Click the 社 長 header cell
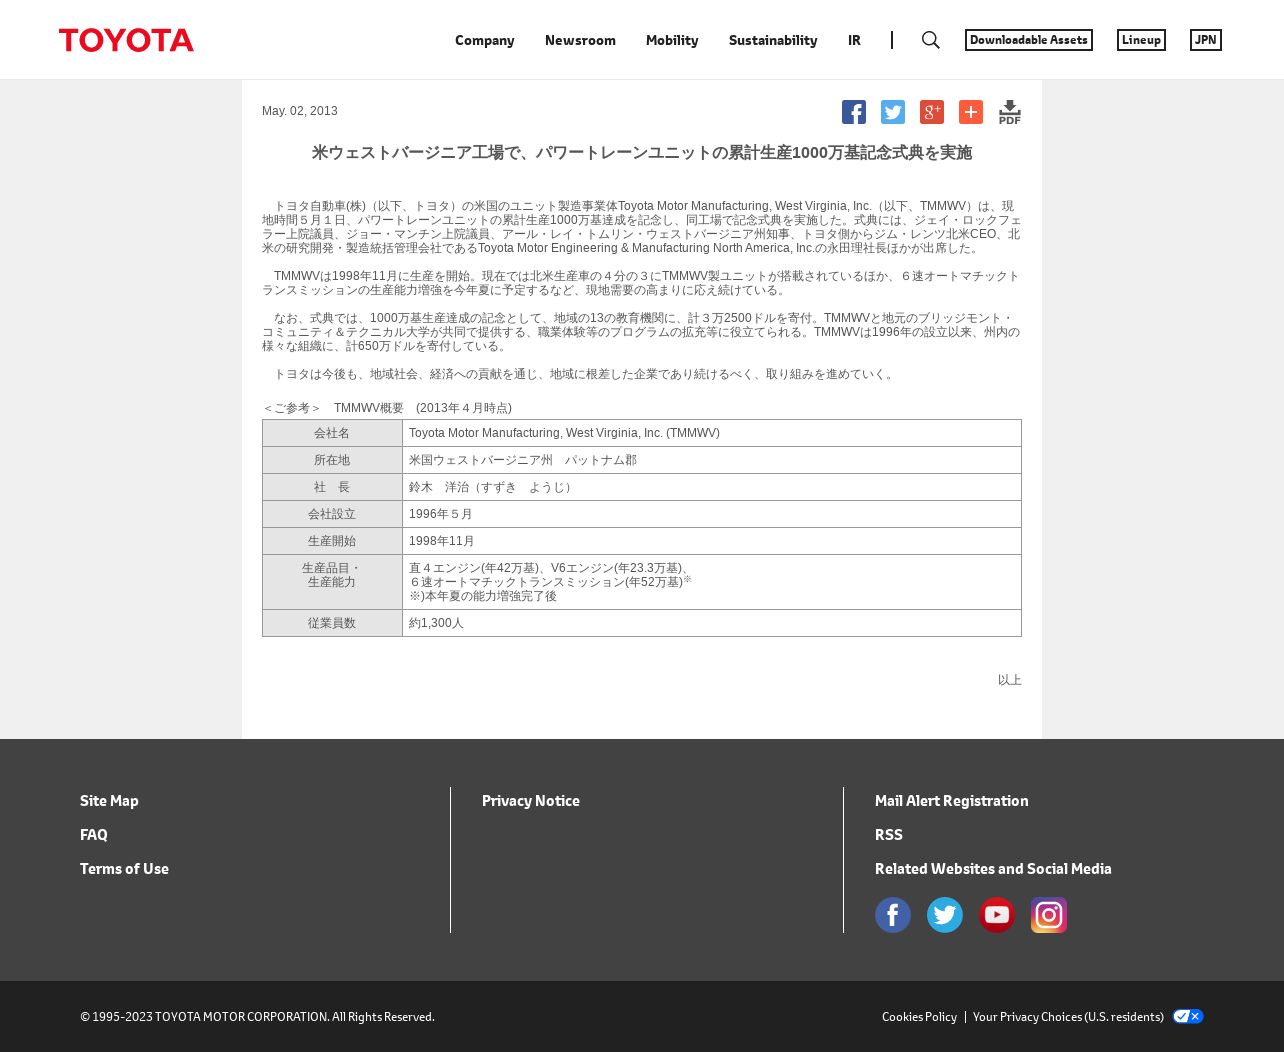 coord(332,487)
